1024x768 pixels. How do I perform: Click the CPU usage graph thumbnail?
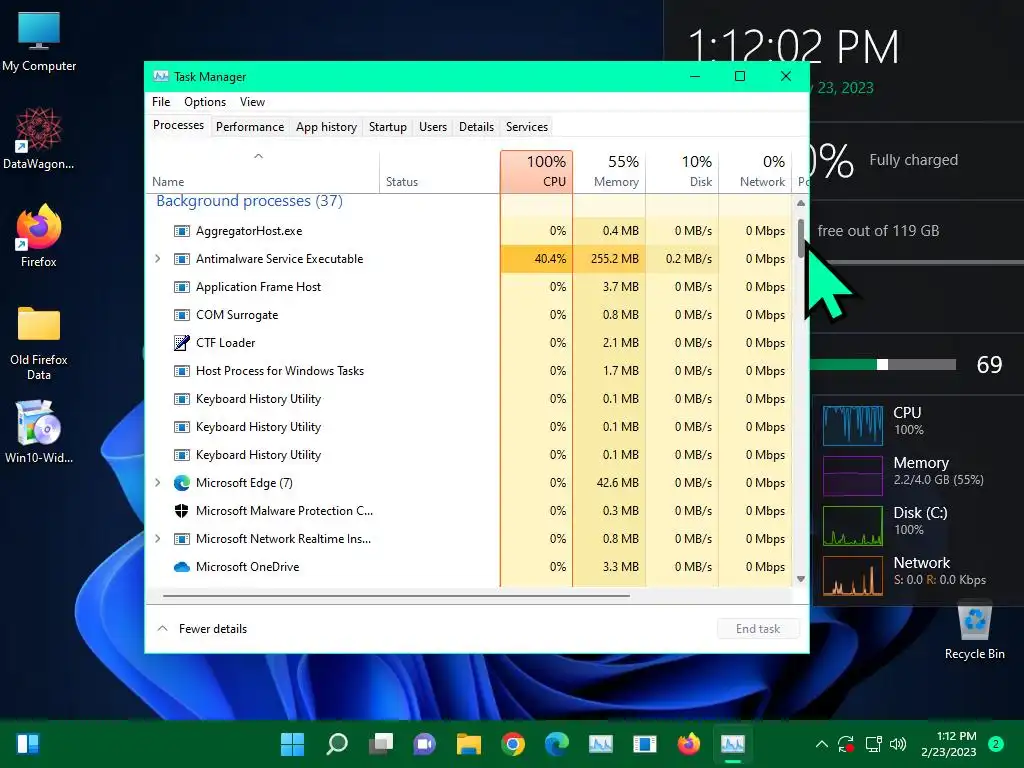853,425
